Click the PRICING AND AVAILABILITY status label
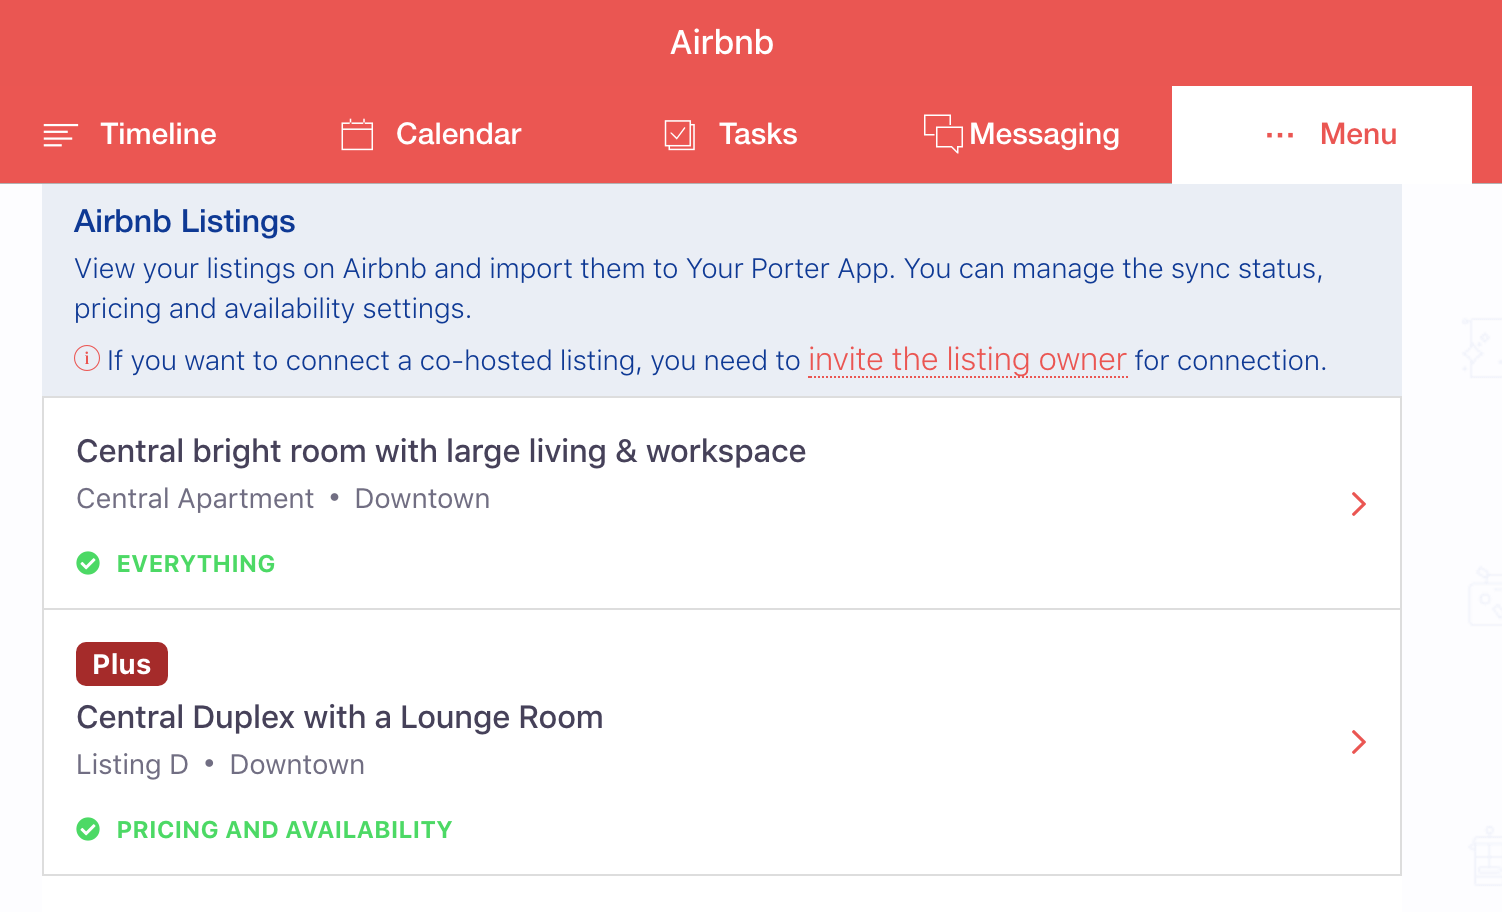Image resolution: width=1502 pixels, height=912 pixels. (285, 830)
